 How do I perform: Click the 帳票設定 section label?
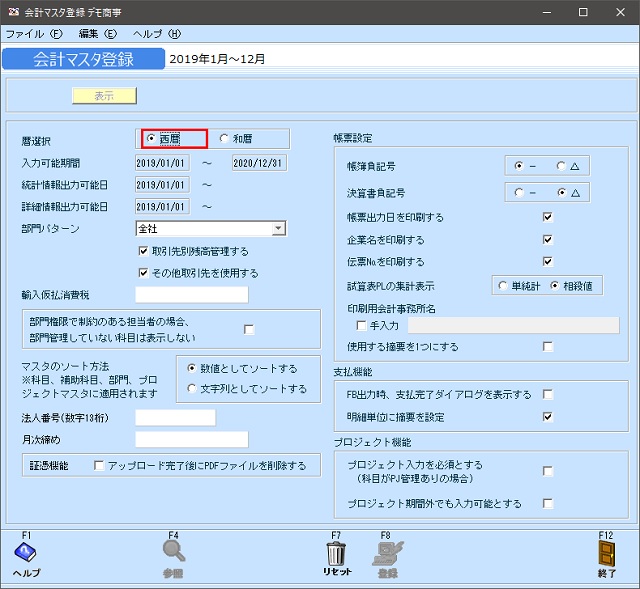(353, 138)
